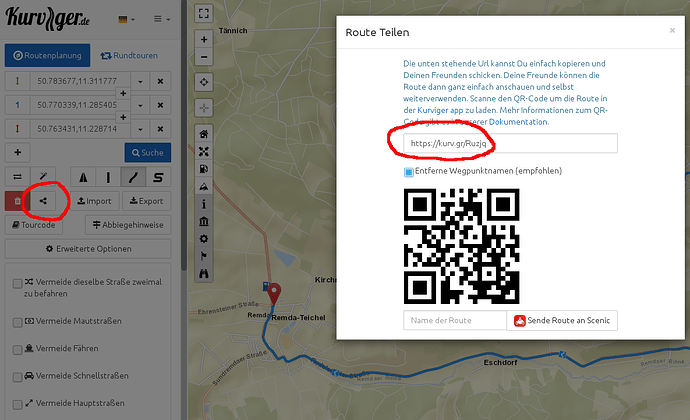Reverse route with swap arrows button

pyautogui.click(x=17, y=177)
